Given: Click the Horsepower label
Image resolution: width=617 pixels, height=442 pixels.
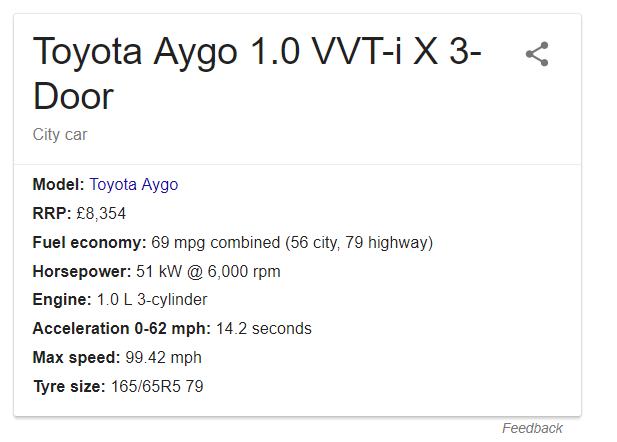Looking at the screenshot, I should [x=81, y=271].
